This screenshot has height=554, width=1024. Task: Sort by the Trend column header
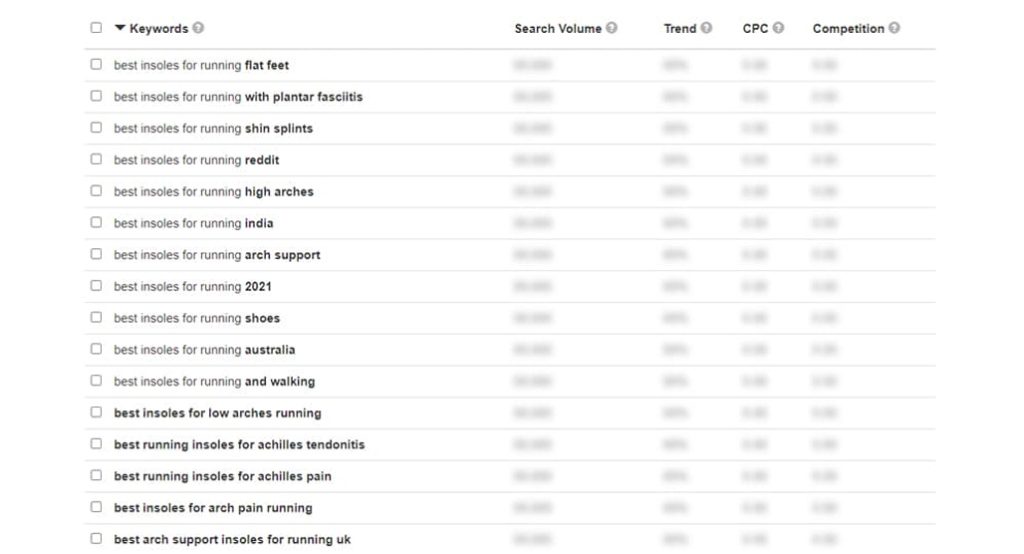click(x=680, y=29)
